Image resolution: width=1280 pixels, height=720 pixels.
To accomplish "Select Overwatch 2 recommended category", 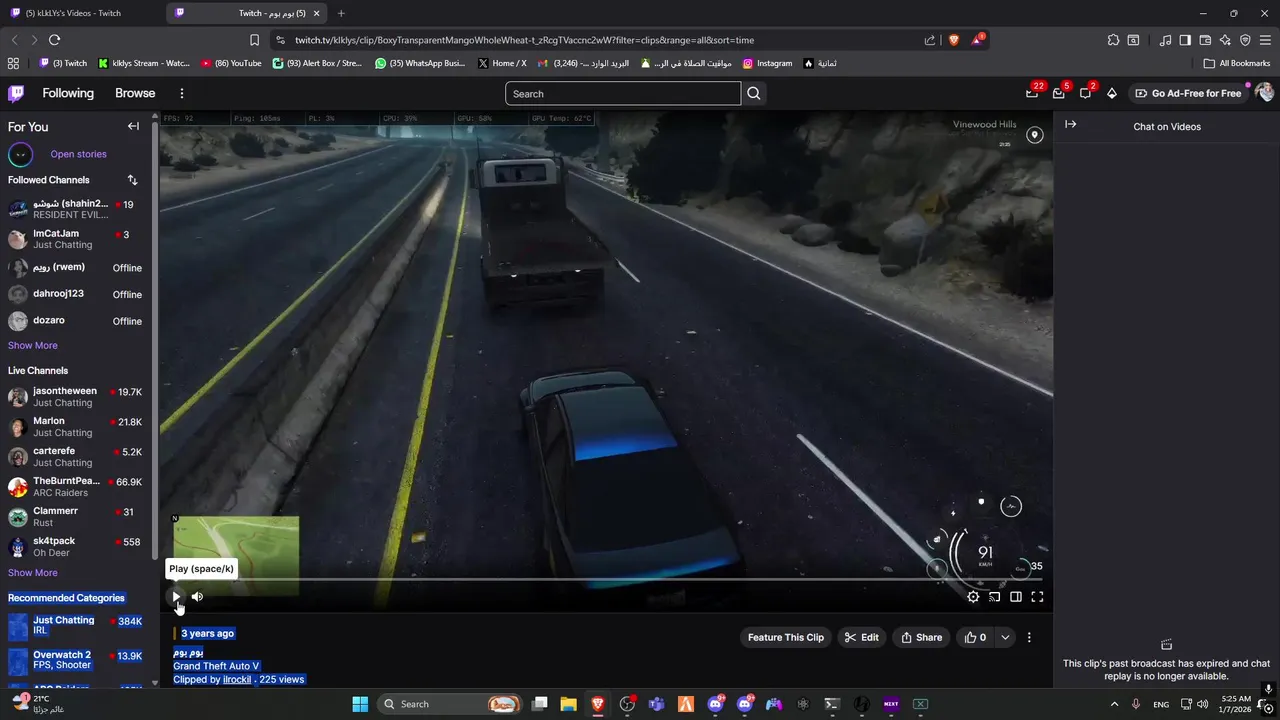I will (75, 660).
